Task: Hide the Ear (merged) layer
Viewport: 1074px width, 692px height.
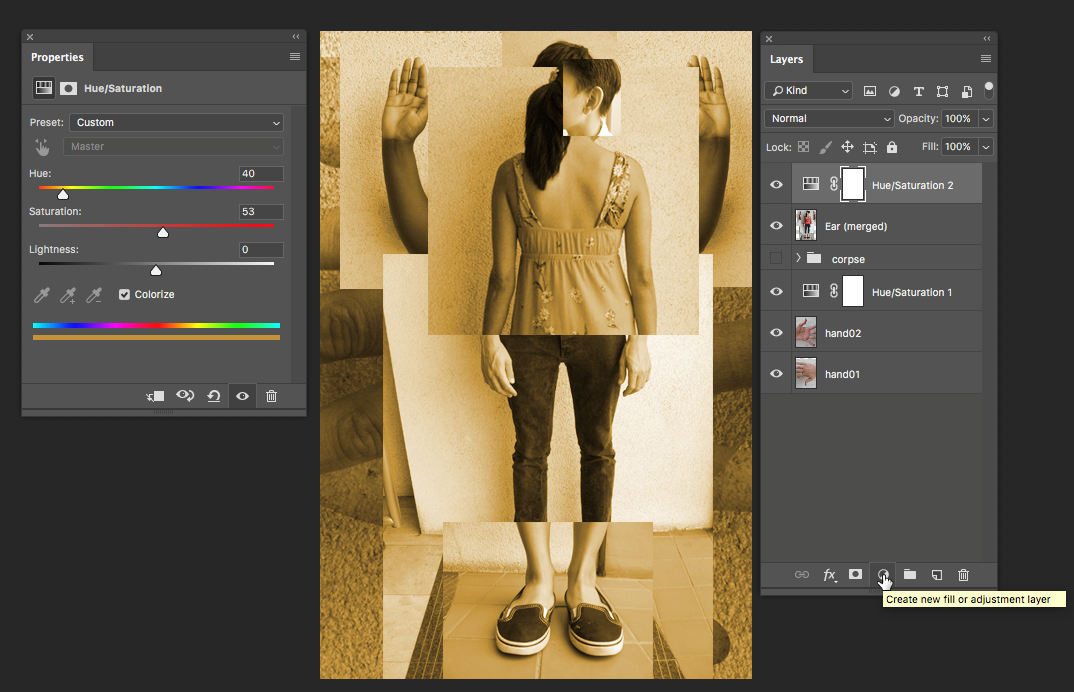Action: point(776,226)
